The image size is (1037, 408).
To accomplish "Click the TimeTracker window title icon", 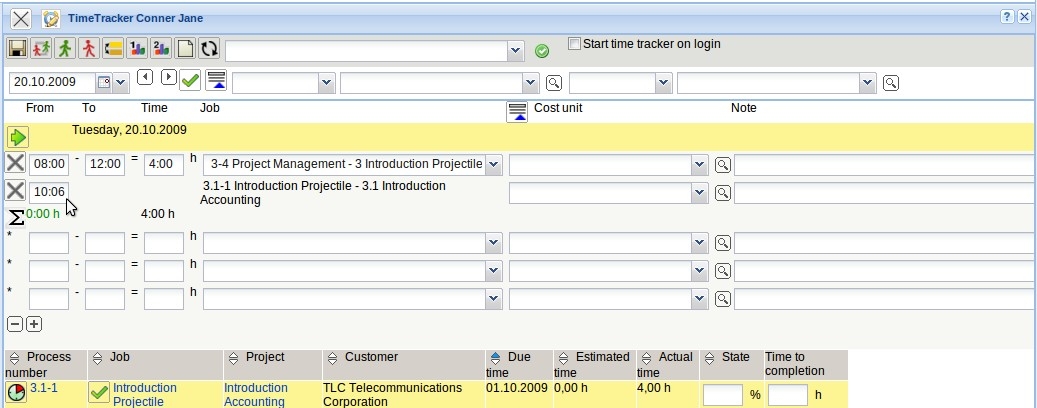I will 51,19.
